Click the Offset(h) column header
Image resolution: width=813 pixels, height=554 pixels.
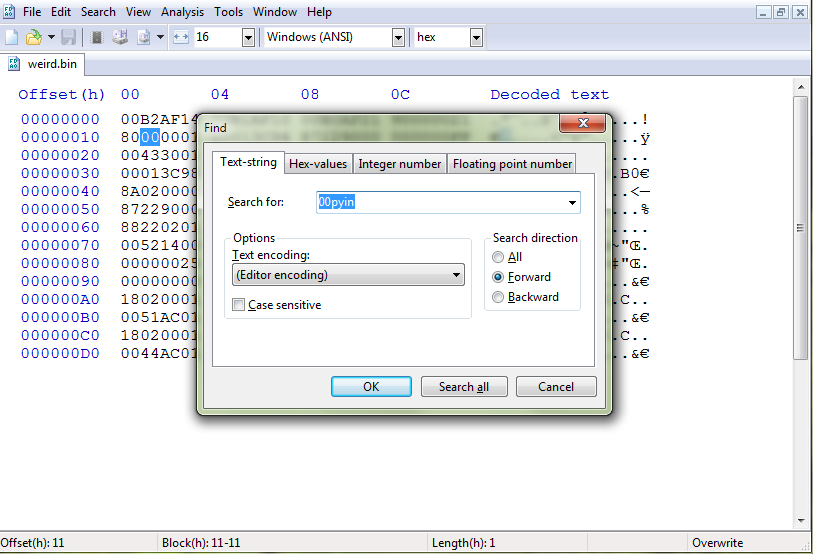pyautogui.click(x=62, y=95)
